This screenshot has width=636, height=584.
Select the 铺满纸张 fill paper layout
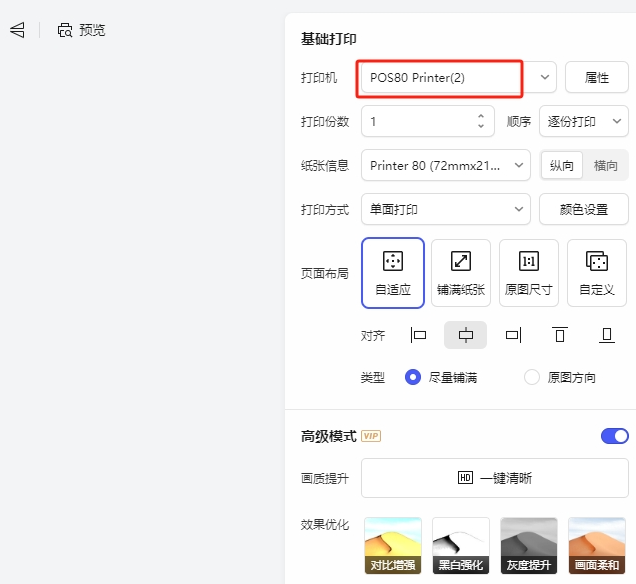pyautogui.click(x=461, y=271)
